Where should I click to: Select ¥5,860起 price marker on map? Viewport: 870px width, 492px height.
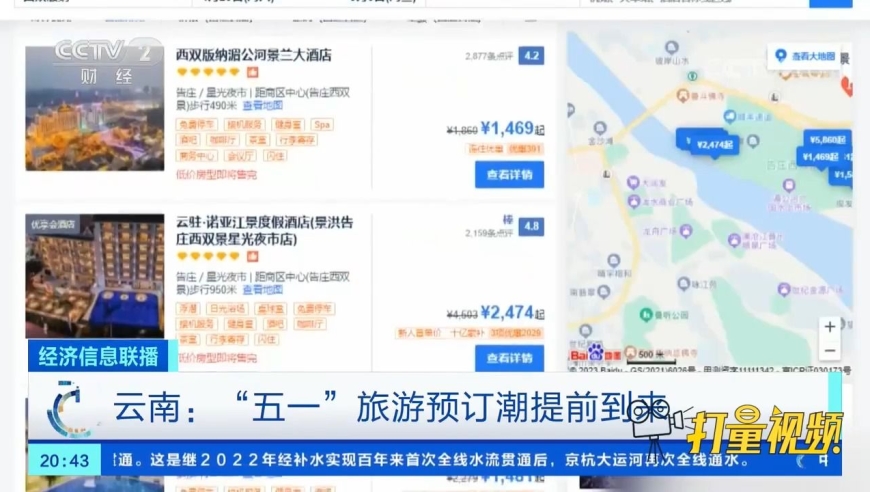(x=827, y=140)
